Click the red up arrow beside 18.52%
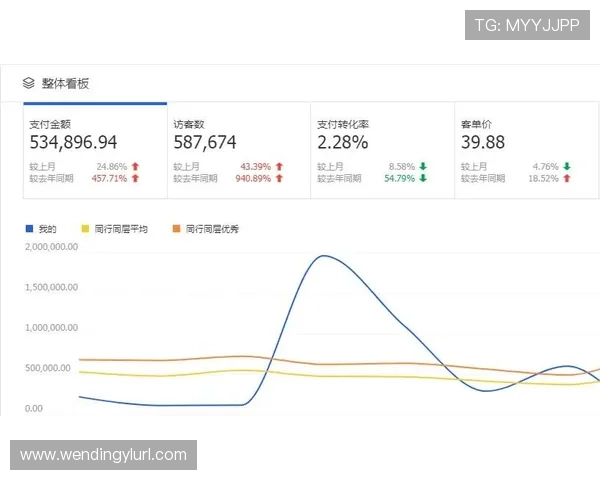Viewport: 600px width, 480px height. pyautogui.click(x=567, y=178)
